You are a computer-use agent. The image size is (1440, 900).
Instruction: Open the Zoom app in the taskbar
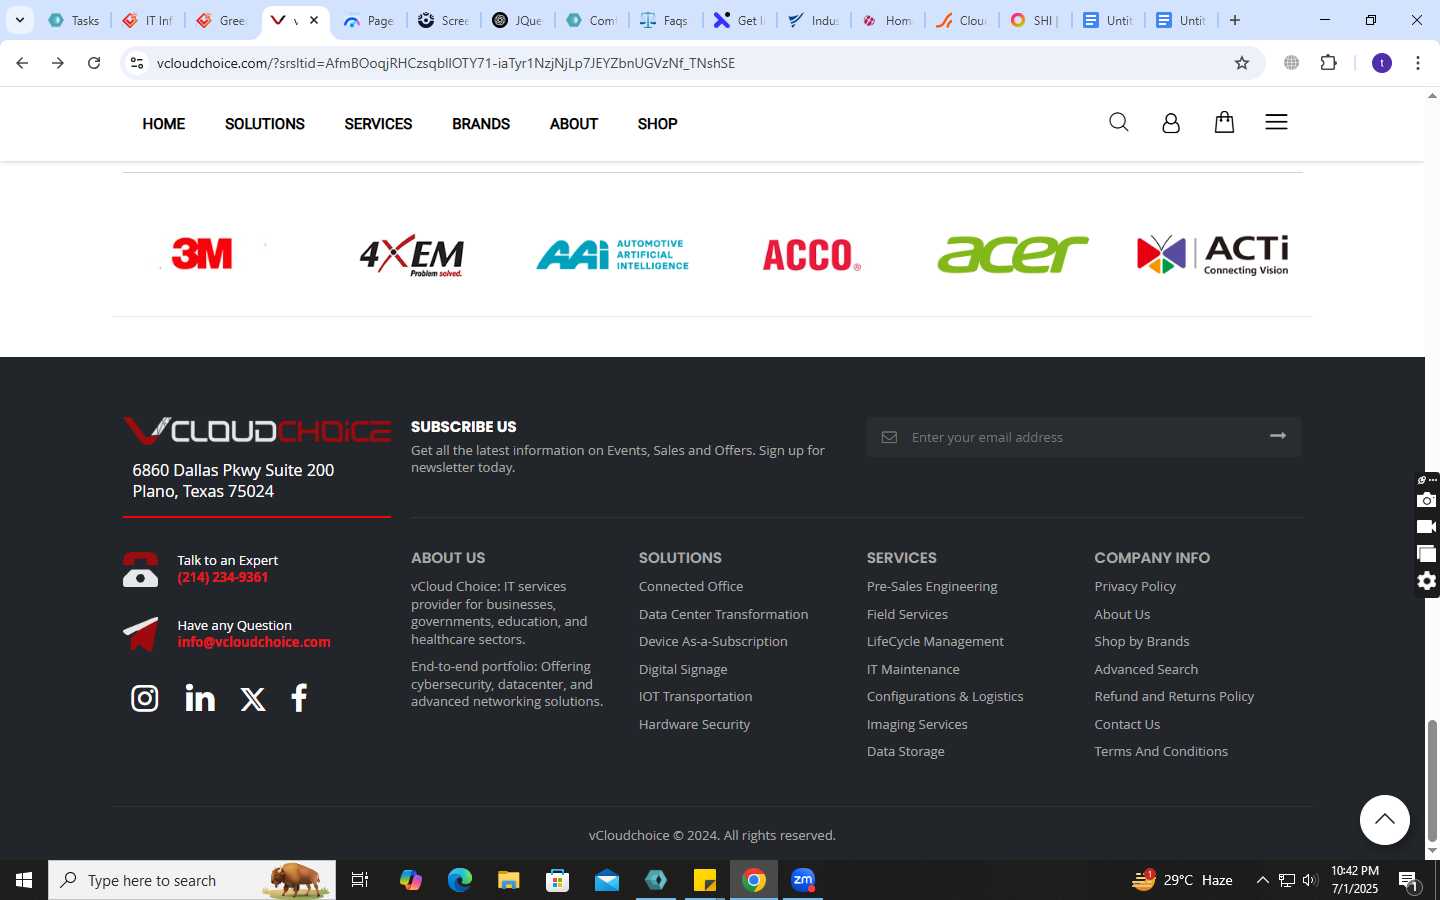(803, 880)
